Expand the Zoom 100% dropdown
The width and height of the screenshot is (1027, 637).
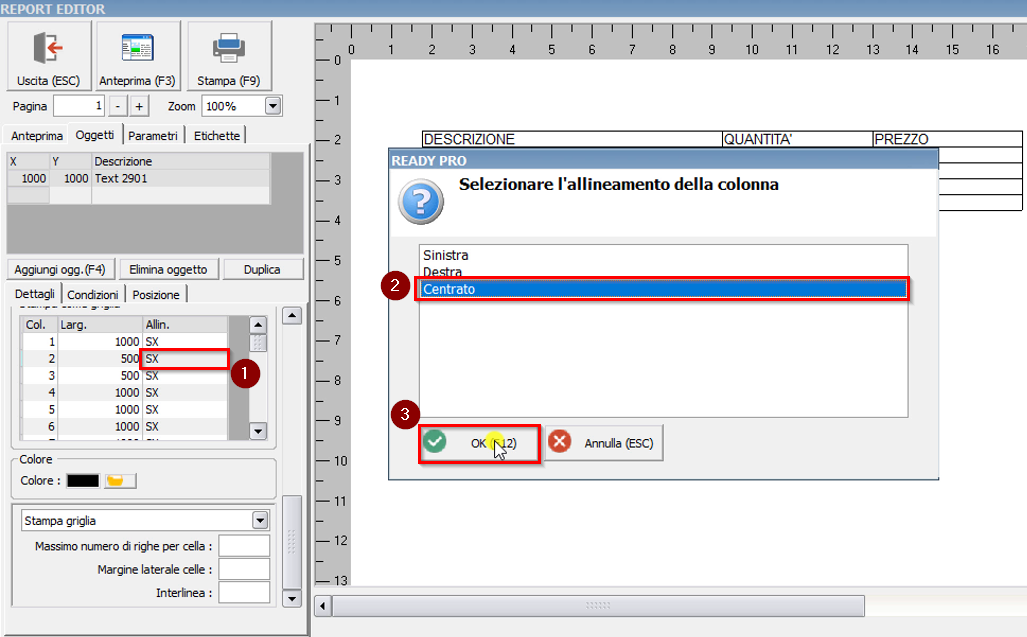[x=273, y=106]
